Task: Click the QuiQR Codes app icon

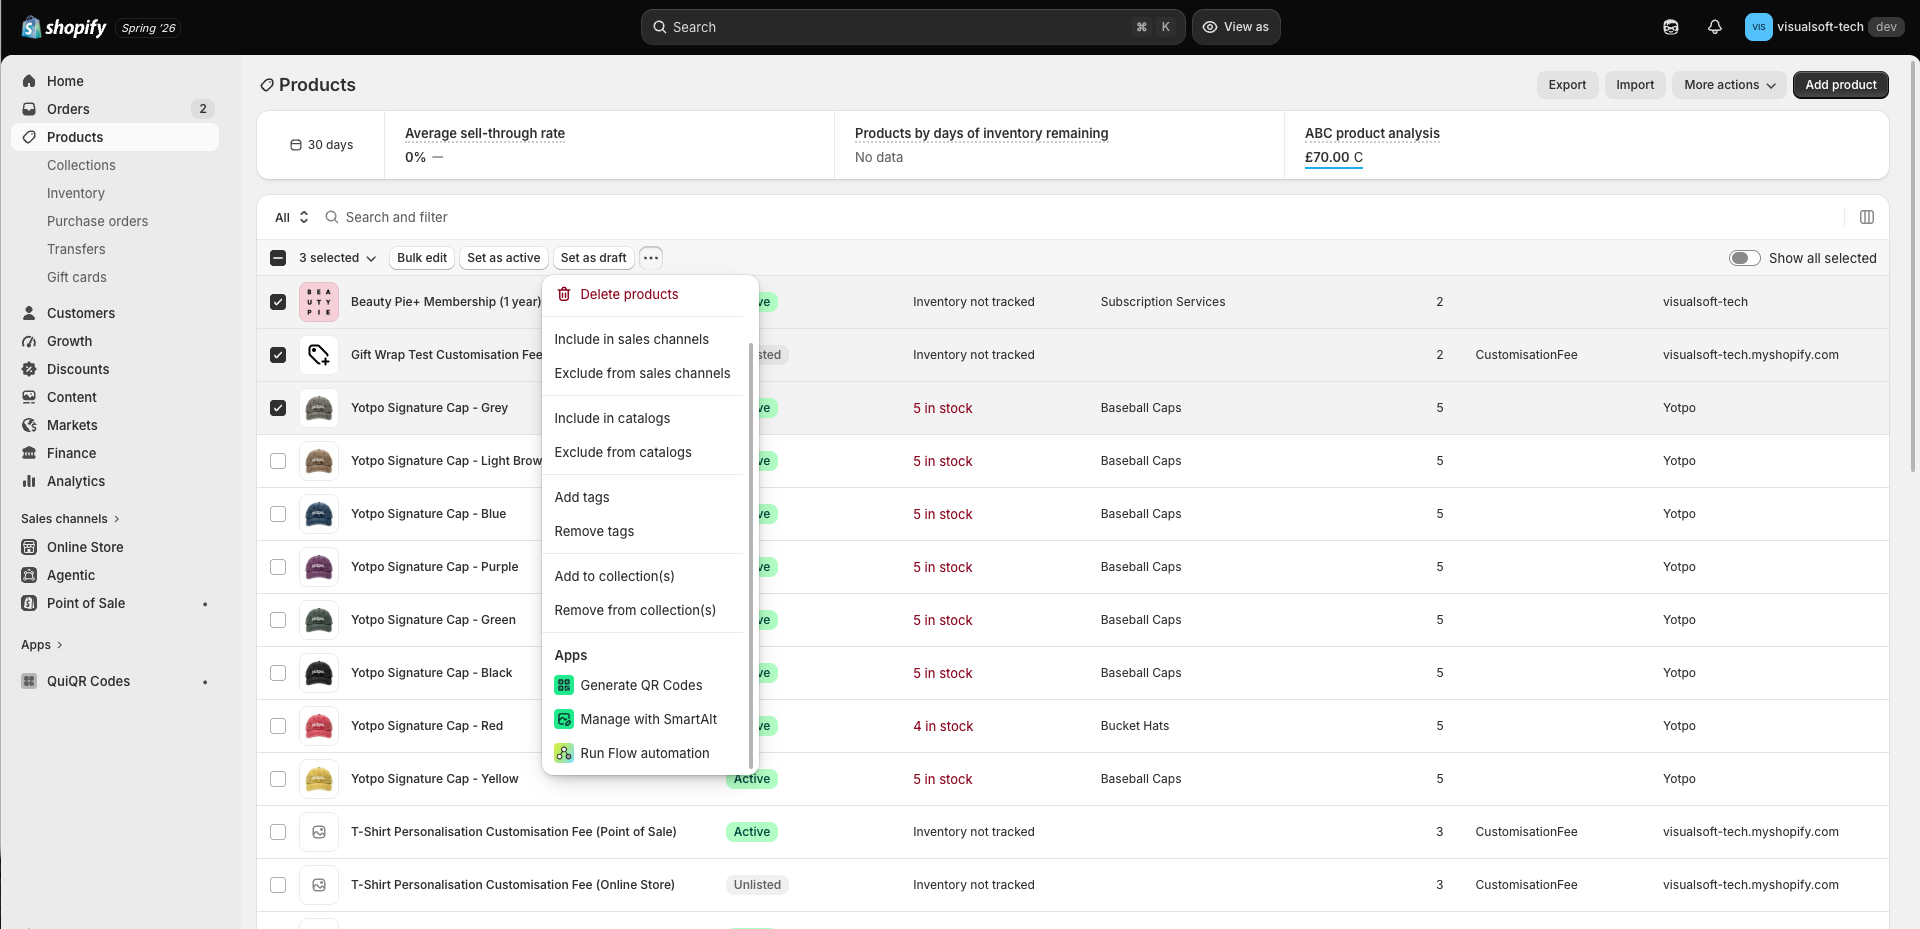Action: pyautogui.click(x=29, y=681)
